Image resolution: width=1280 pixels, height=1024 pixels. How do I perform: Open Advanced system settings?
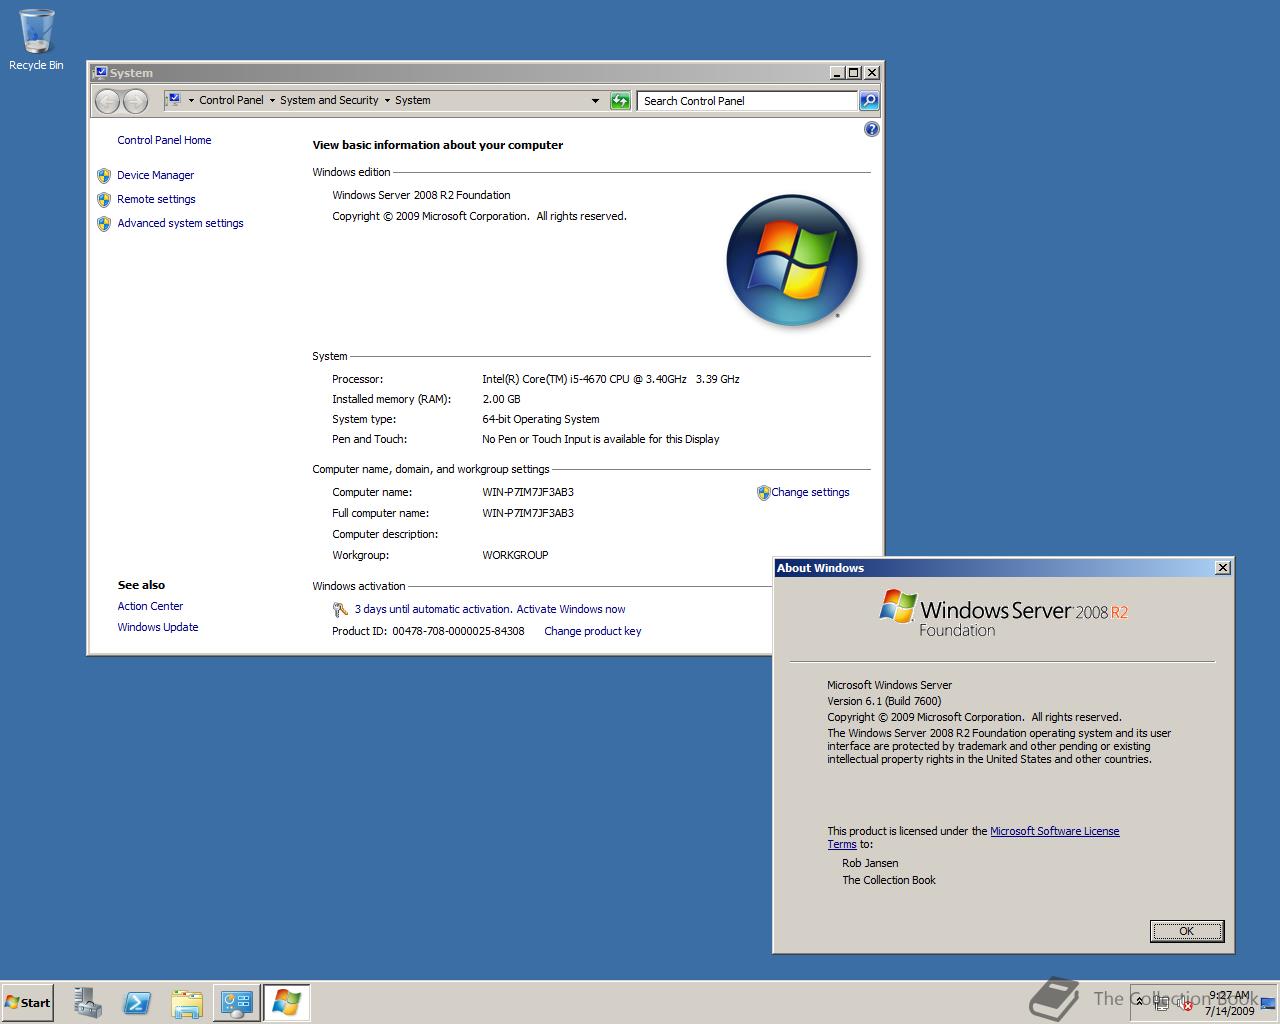(180, 223)
